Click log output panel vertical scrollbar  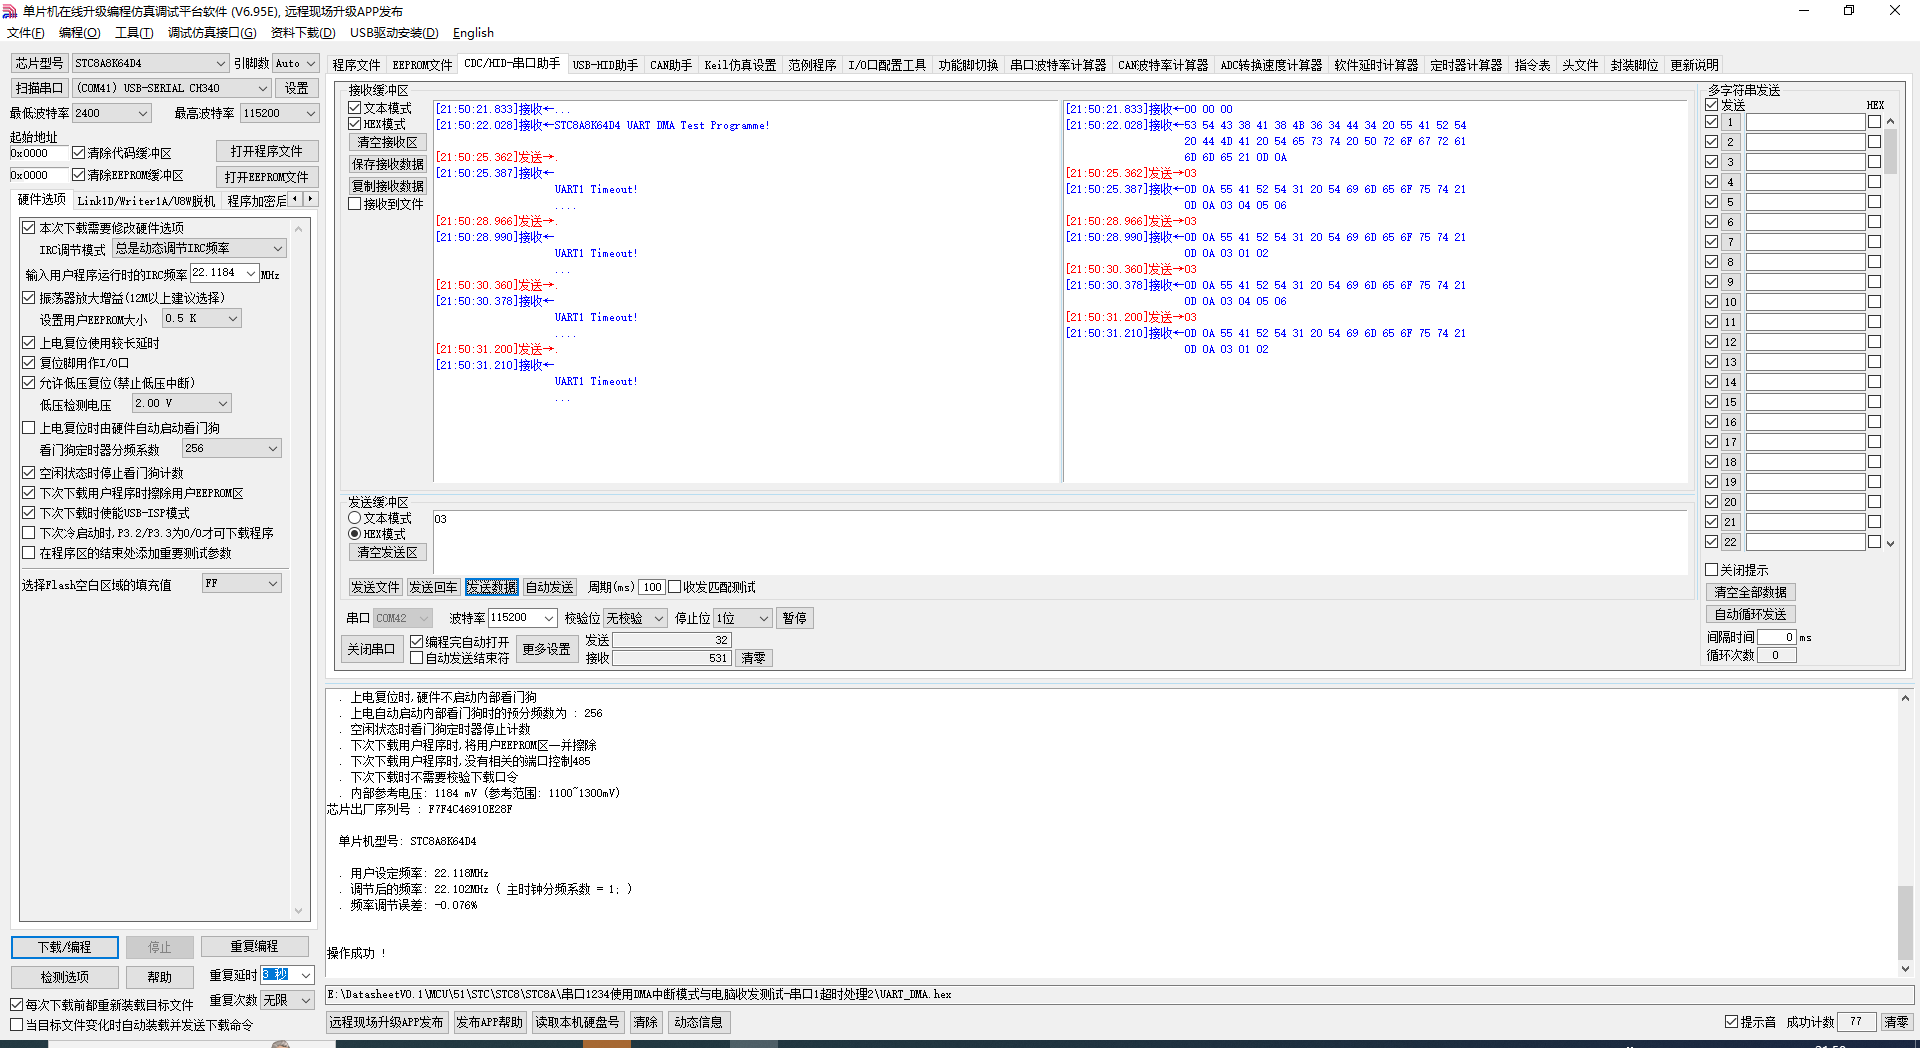pyautogui.click(x=1905, y=833)
